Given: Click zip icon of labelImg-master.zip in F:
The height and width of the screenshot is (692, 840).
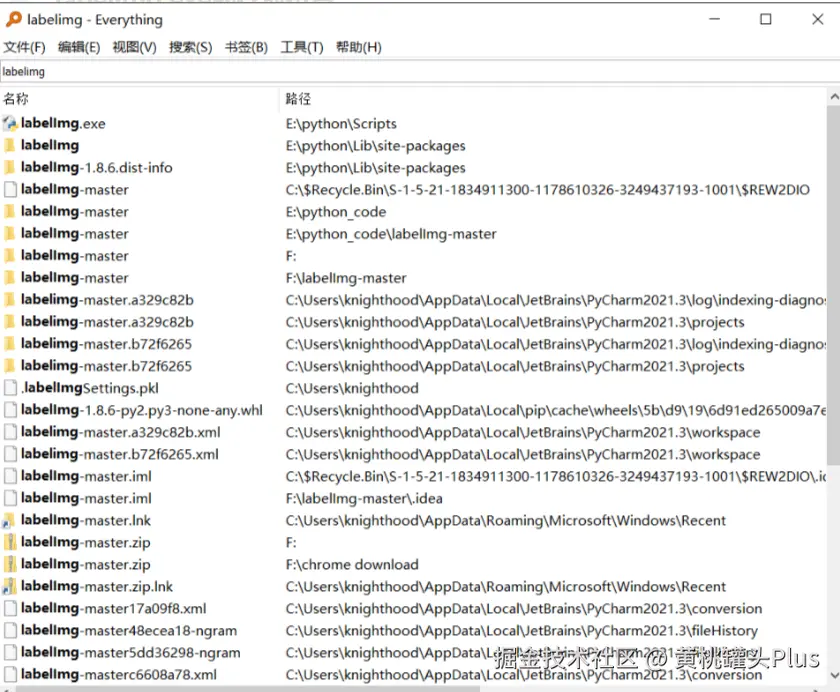Looking at the screenshot, I should pyautogui.click(x=10, y=542).
